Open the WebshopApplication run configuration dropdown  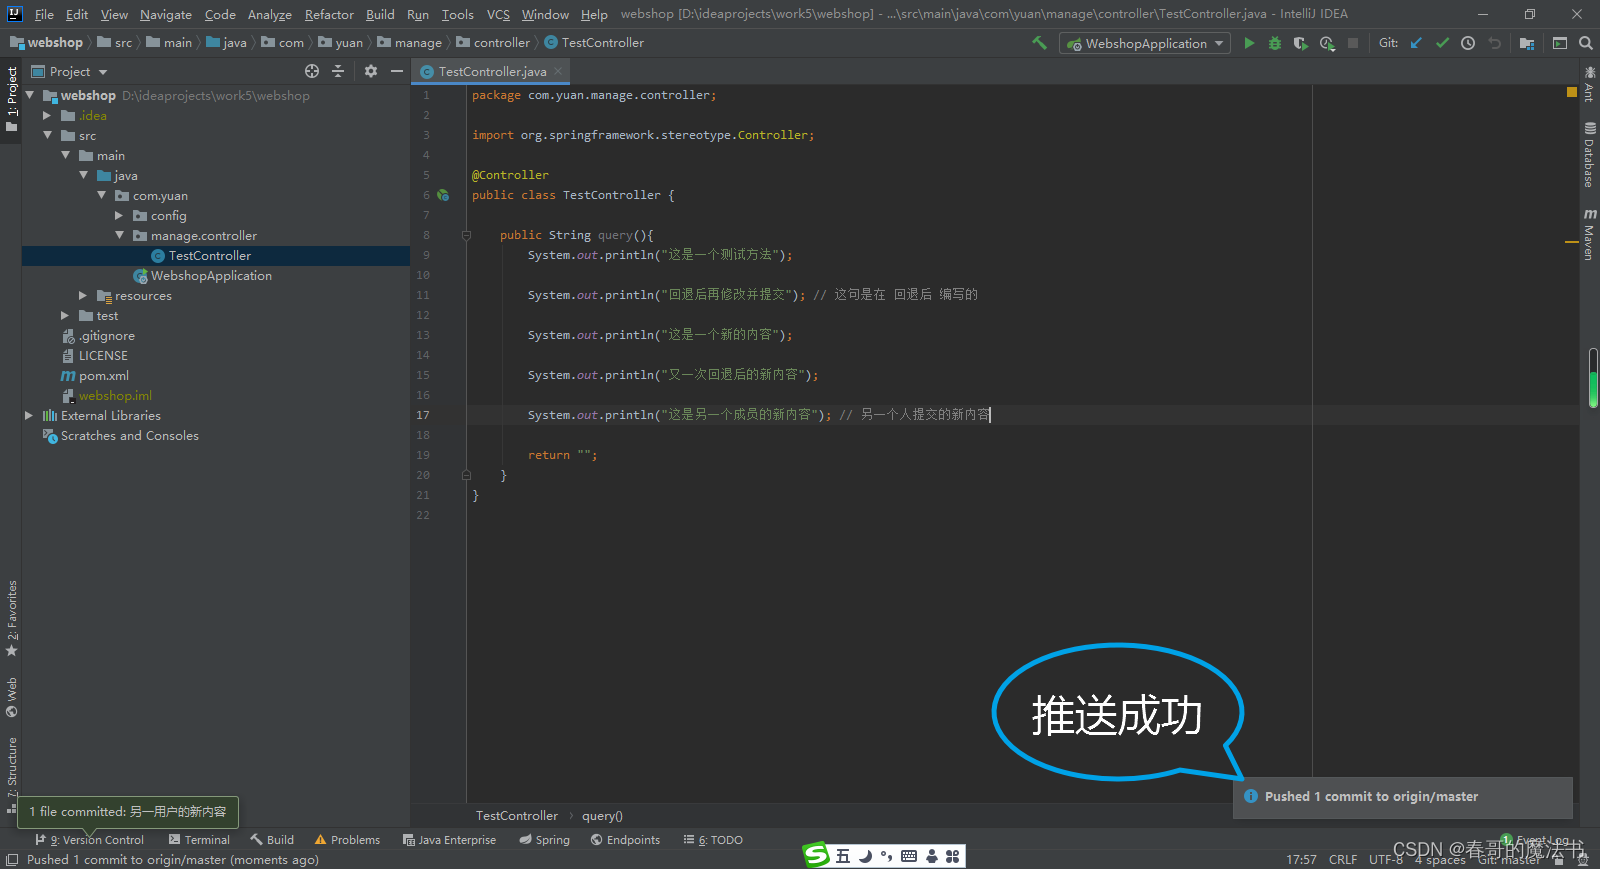[1144, 43]
